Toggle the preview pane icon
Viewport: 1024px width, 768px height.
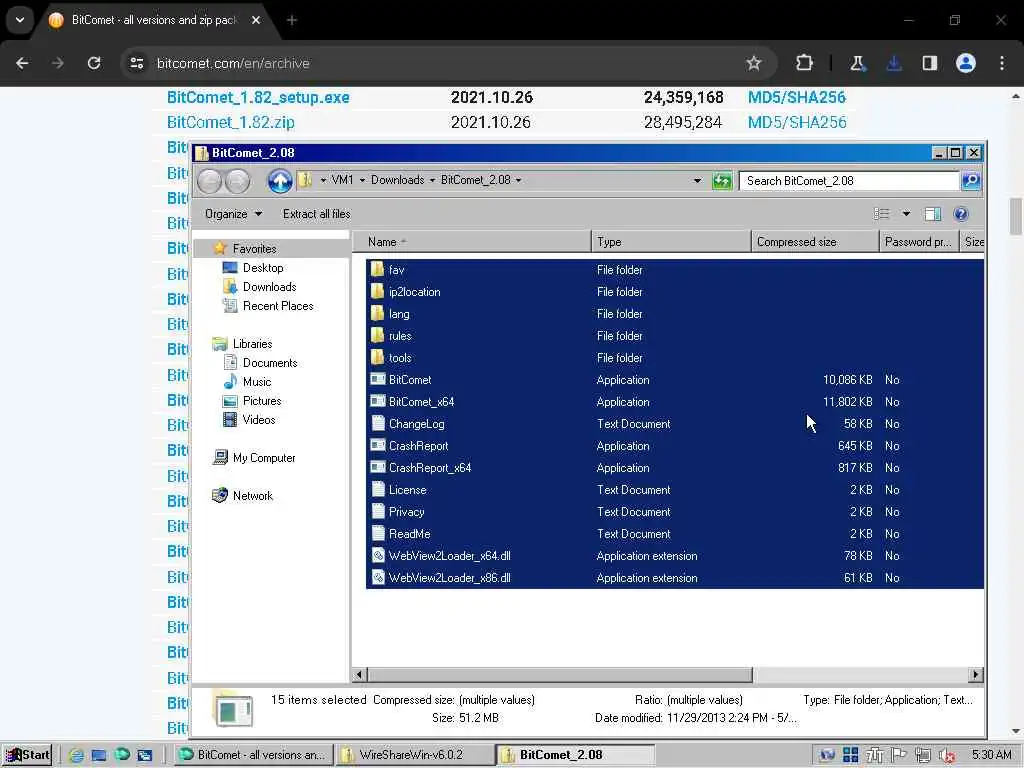(933, 214)
